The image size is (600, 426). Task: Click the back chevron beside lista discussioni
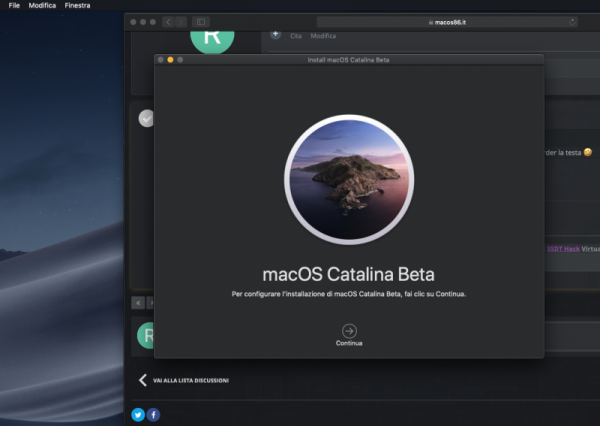tap(143, 380)
